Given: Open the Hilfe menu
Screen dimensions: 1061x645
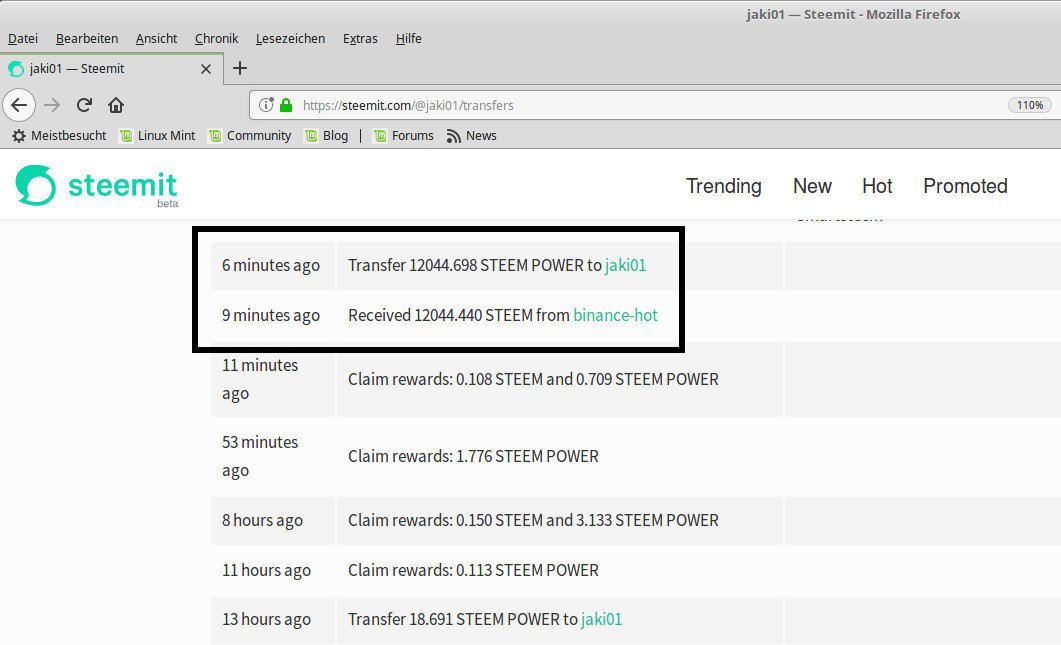Looking at the screenshot, I should click(409, 39).
